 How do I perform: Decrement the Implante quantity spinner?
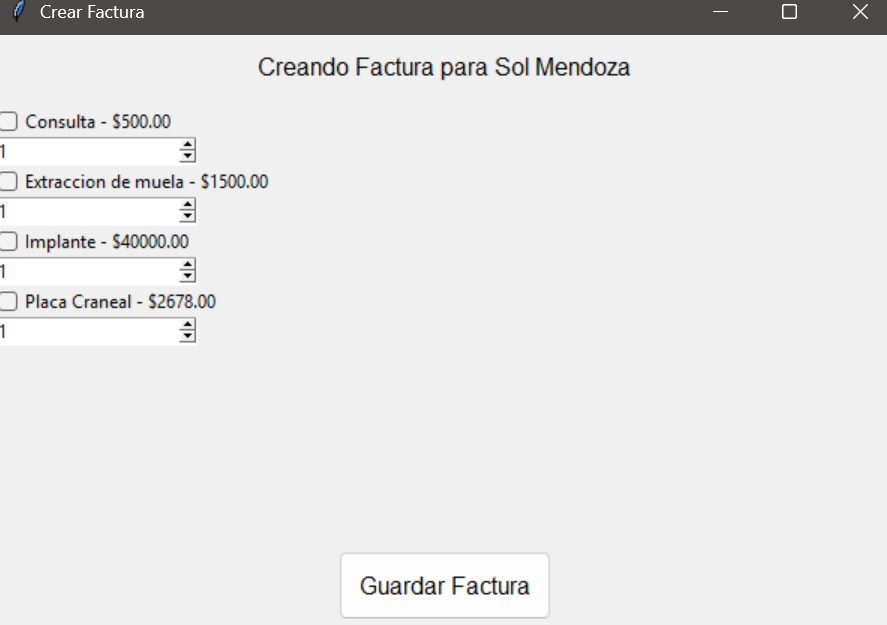(x=187, y=277)
